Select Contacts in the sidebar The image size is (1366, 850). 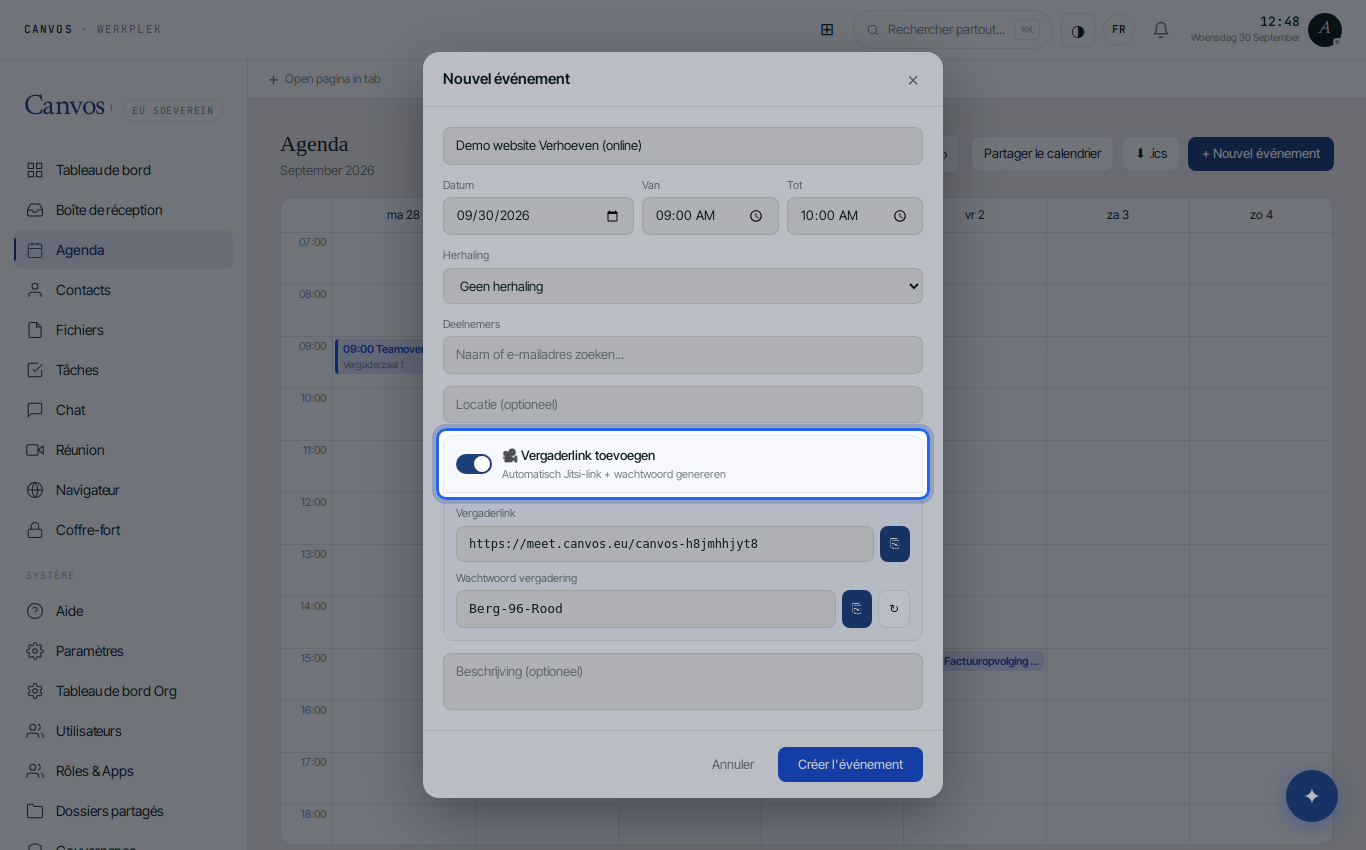coord(124,290)
